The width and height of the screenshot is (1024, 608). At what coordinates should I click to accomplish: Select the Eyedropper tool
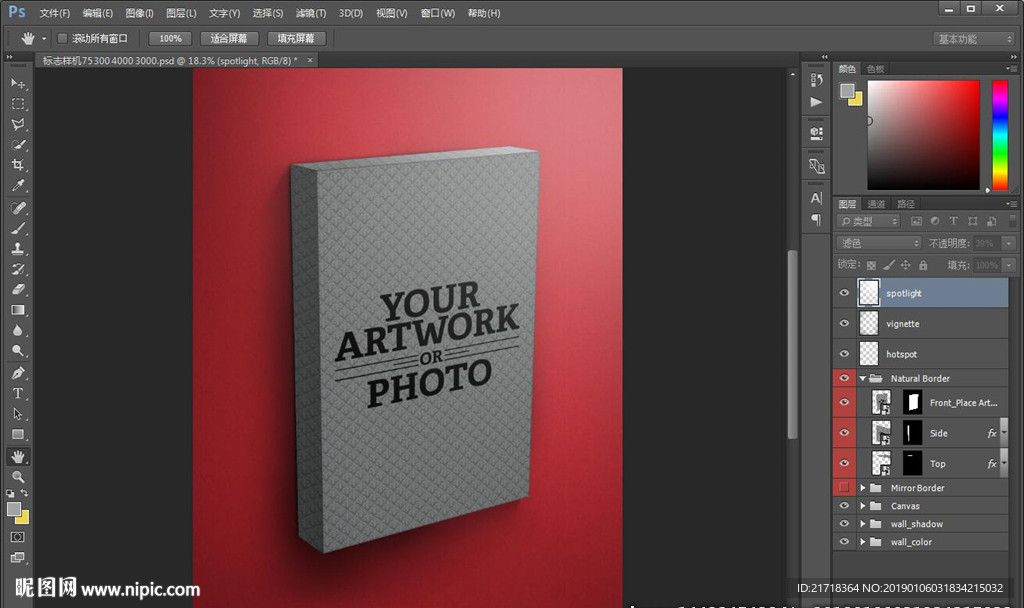click(x=18, y=185)
